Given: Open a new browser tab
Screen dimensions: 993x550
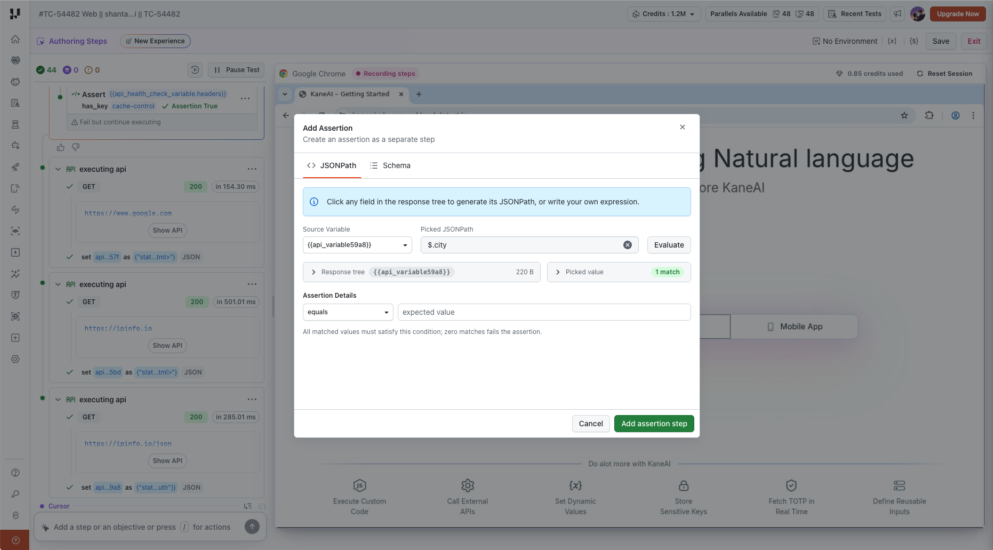Looking at the screenshot, I should pos(419,94).
